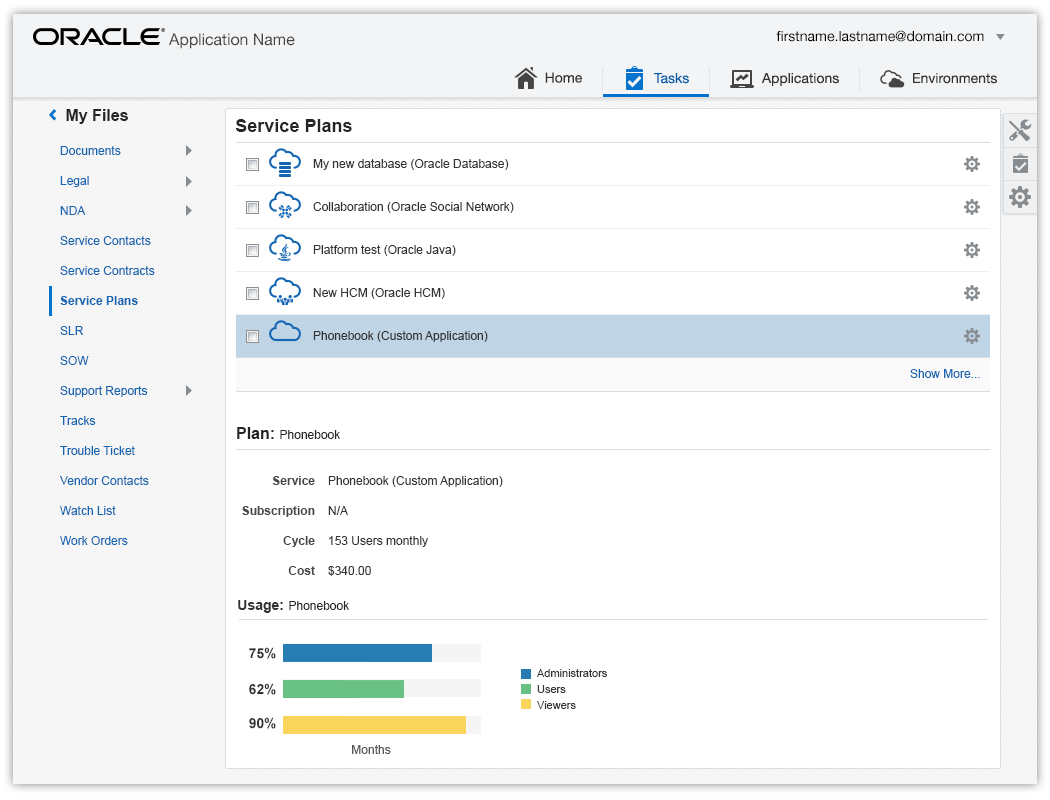Open the wrench and screwdriver tools panel
1050x800 pixels.
1020,130
